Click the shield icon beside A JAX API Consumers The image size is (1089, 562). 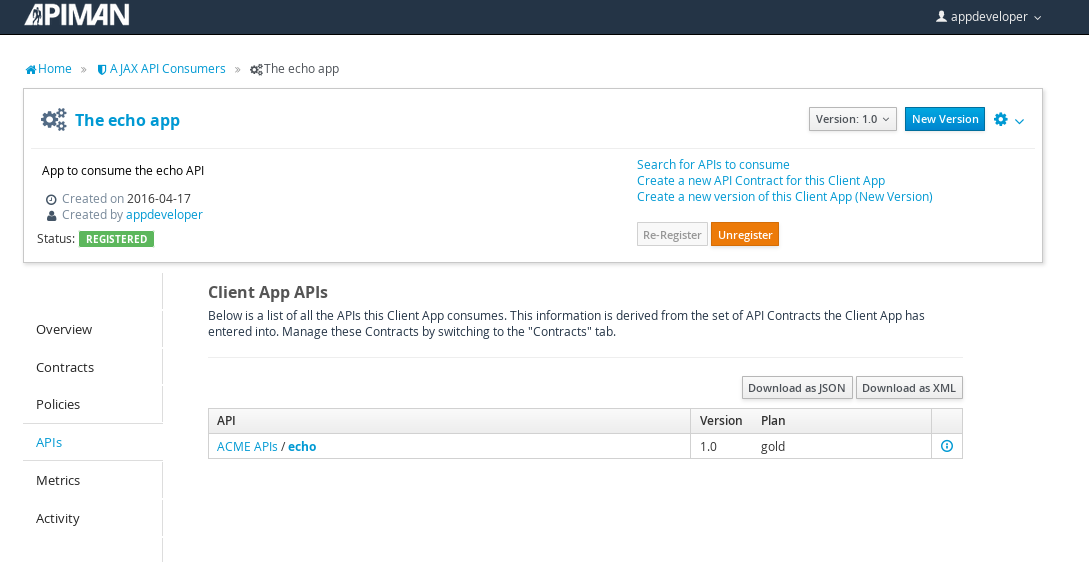[x=102, y=69]
